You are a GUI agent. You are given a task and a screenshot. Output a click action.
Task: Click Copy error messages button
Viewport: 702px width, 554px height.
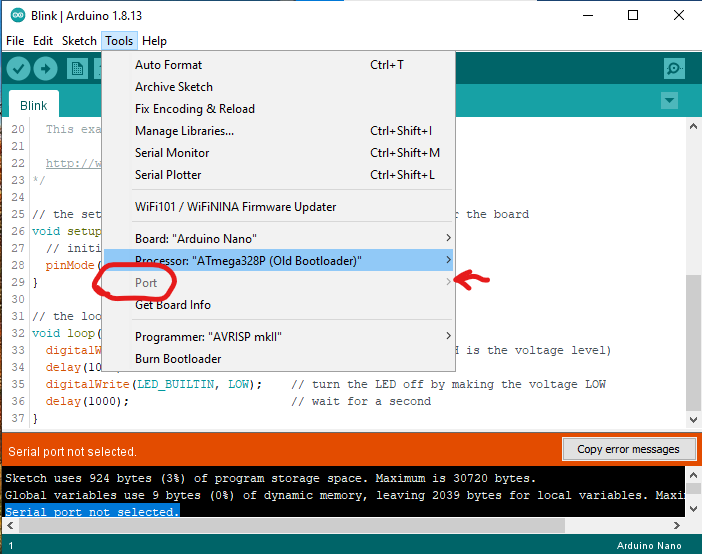[629, 449]
